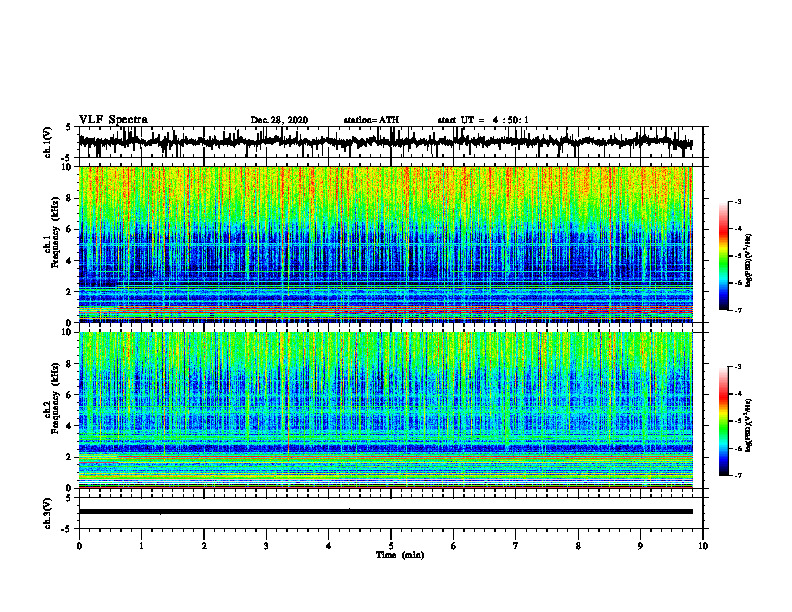The image size is (792, 612).
Task: Click inside the ch.1 spectrogram panel
Action: [x=385, y=244]
